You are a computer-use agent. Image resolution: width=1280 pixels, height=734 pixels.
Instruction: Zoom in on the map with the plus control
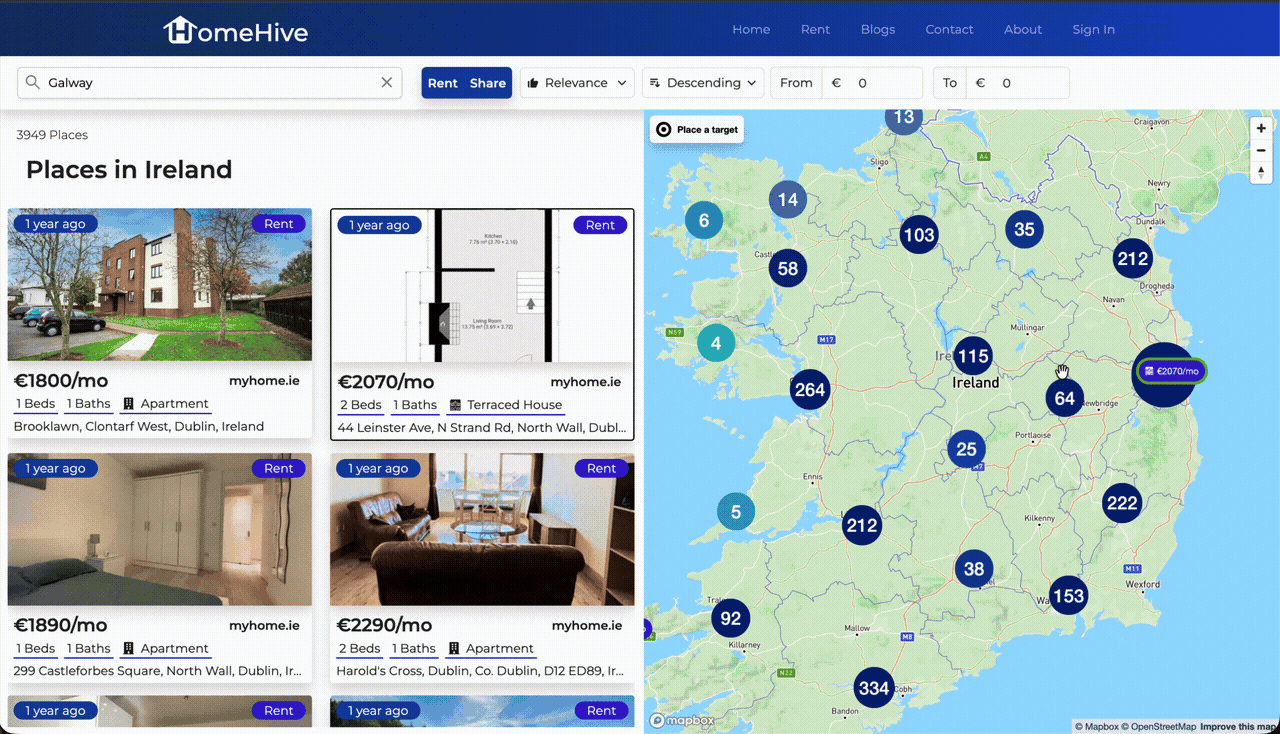coord(1261,128)
